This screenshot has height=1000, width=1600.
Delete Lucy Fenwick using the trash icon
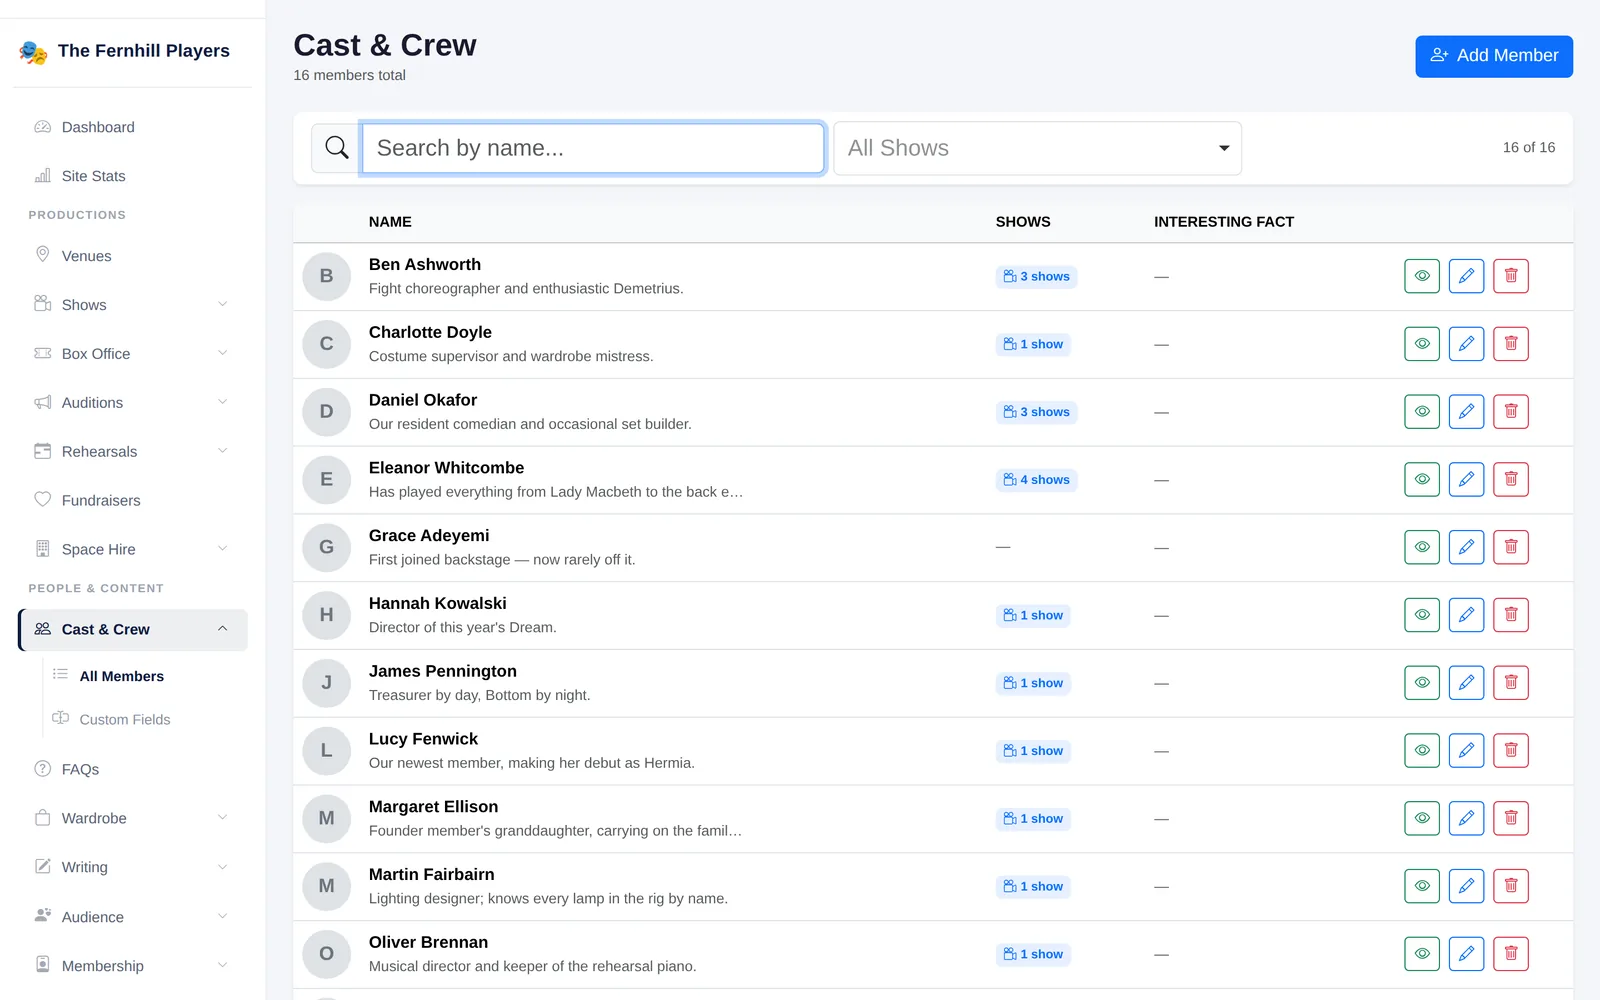pyautogui.click(x=1511, y=751)
